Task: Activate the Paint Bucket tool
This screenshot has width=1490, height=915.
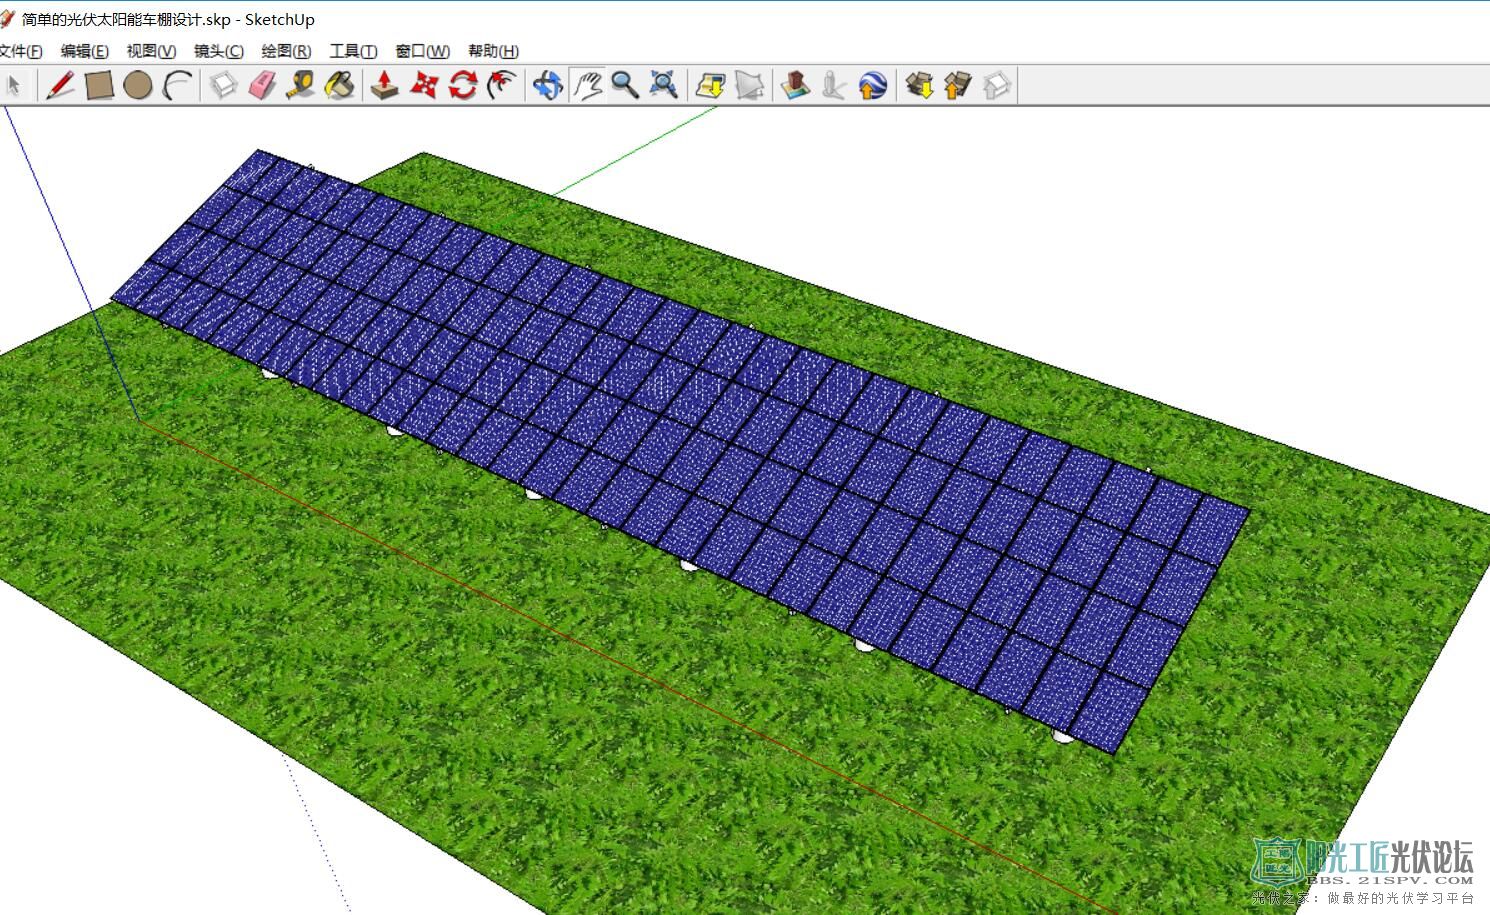Action: (339, 86)
